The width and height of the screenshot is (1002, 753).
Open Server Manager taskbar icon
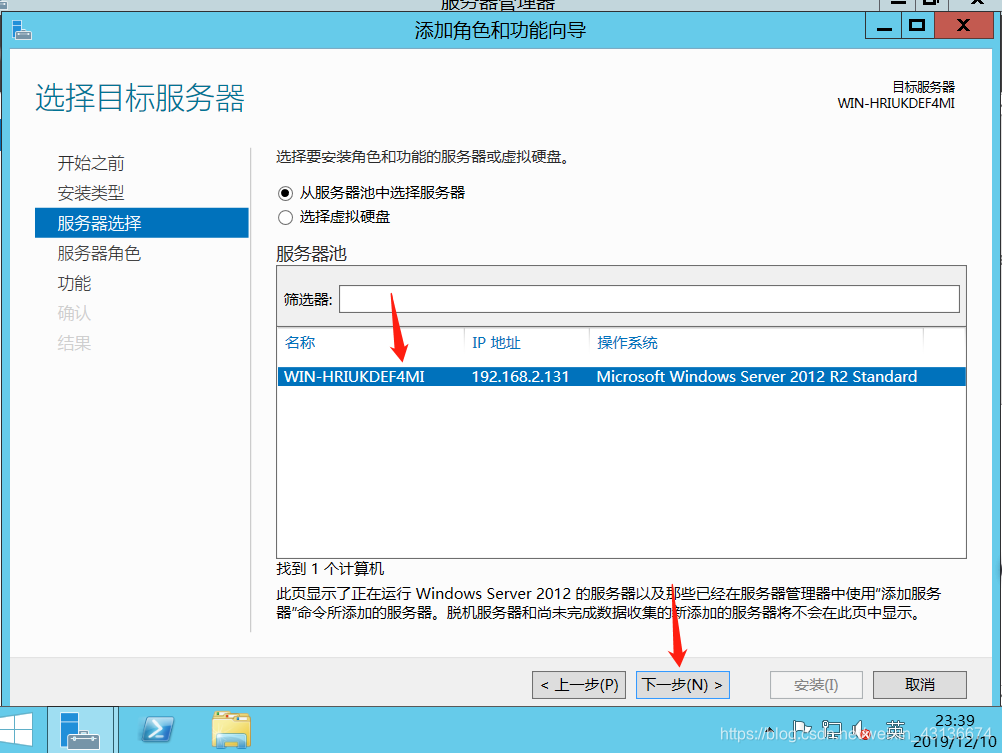80,730
